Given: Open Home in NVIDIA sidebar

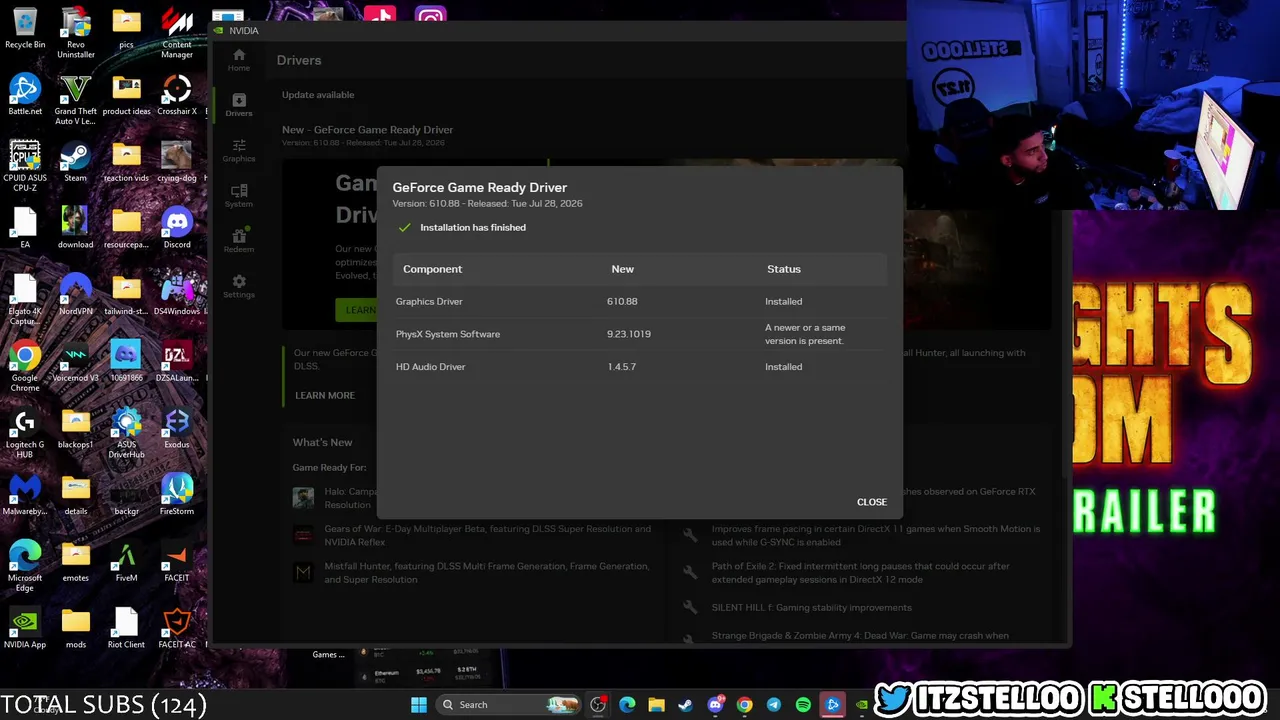Looking at the screenshot, I should tap(239, 59).
